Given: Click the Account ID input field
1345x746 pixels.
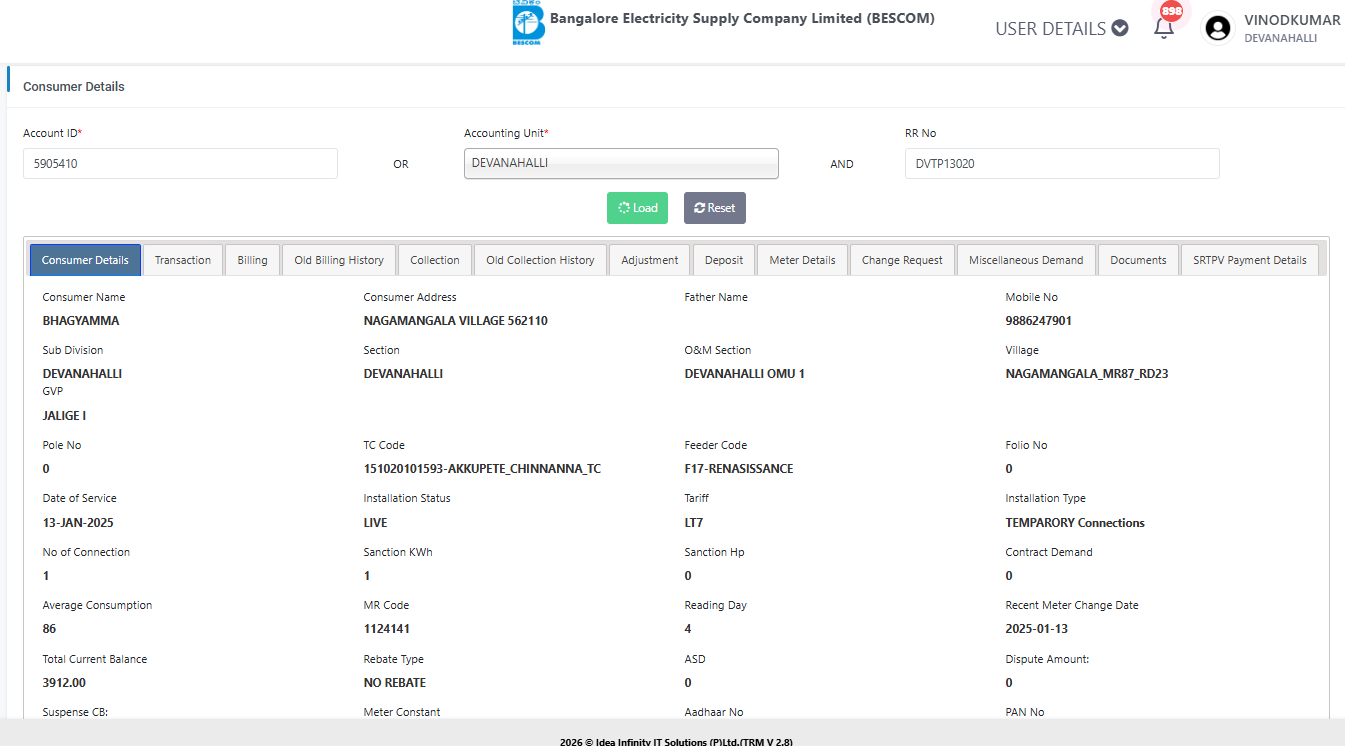Looking at the screenshot, I should tap(180, 163).
